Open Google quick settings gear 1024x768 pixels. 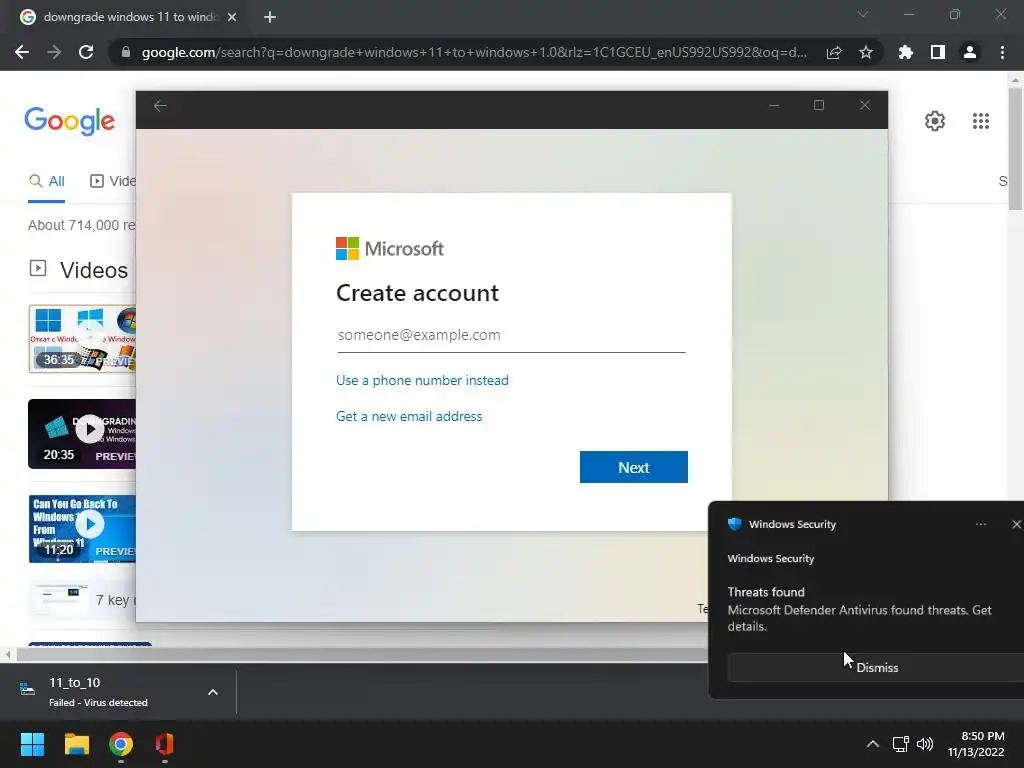935,121
